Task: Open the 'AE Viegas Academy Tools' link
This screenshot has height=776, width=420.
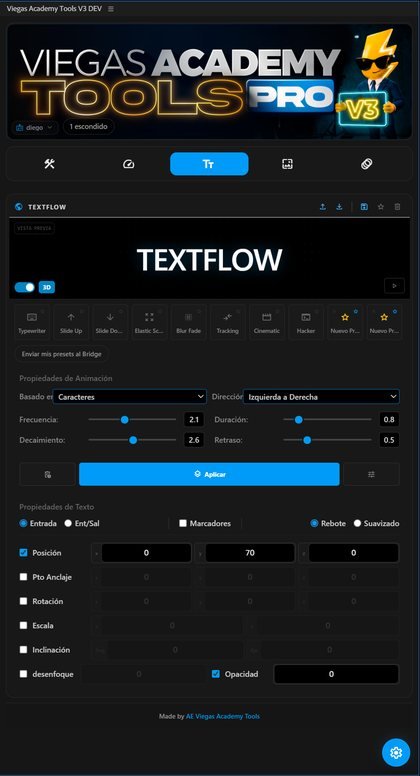Action: click(223, 716)
